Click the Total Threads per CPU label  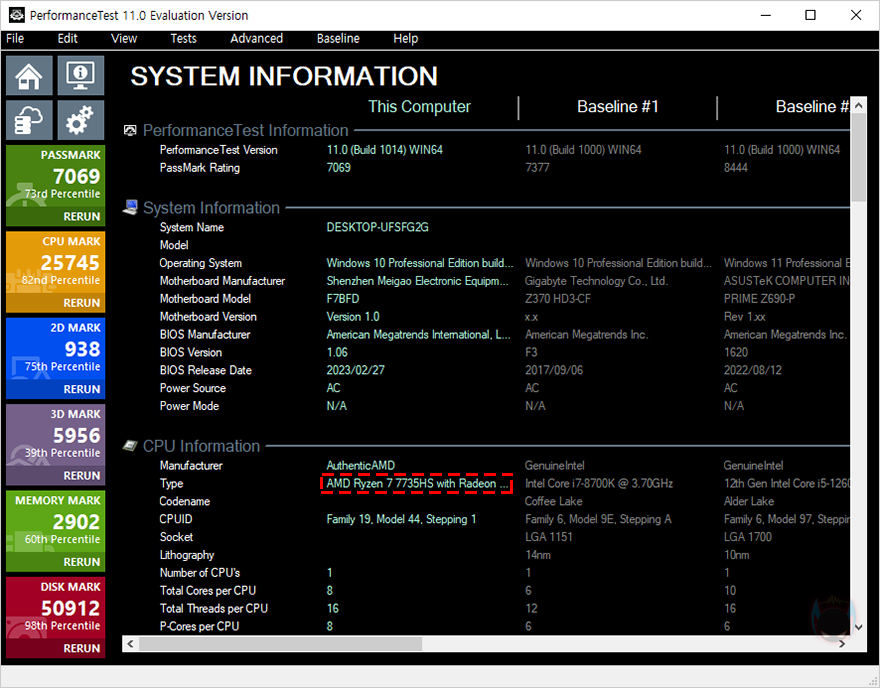(214, 608)
